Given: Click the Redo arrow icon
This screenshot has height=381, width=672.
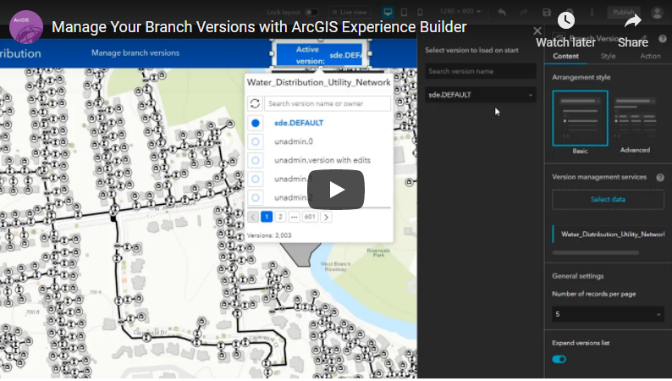Looking at the screenshot, I should click(524, 12).
